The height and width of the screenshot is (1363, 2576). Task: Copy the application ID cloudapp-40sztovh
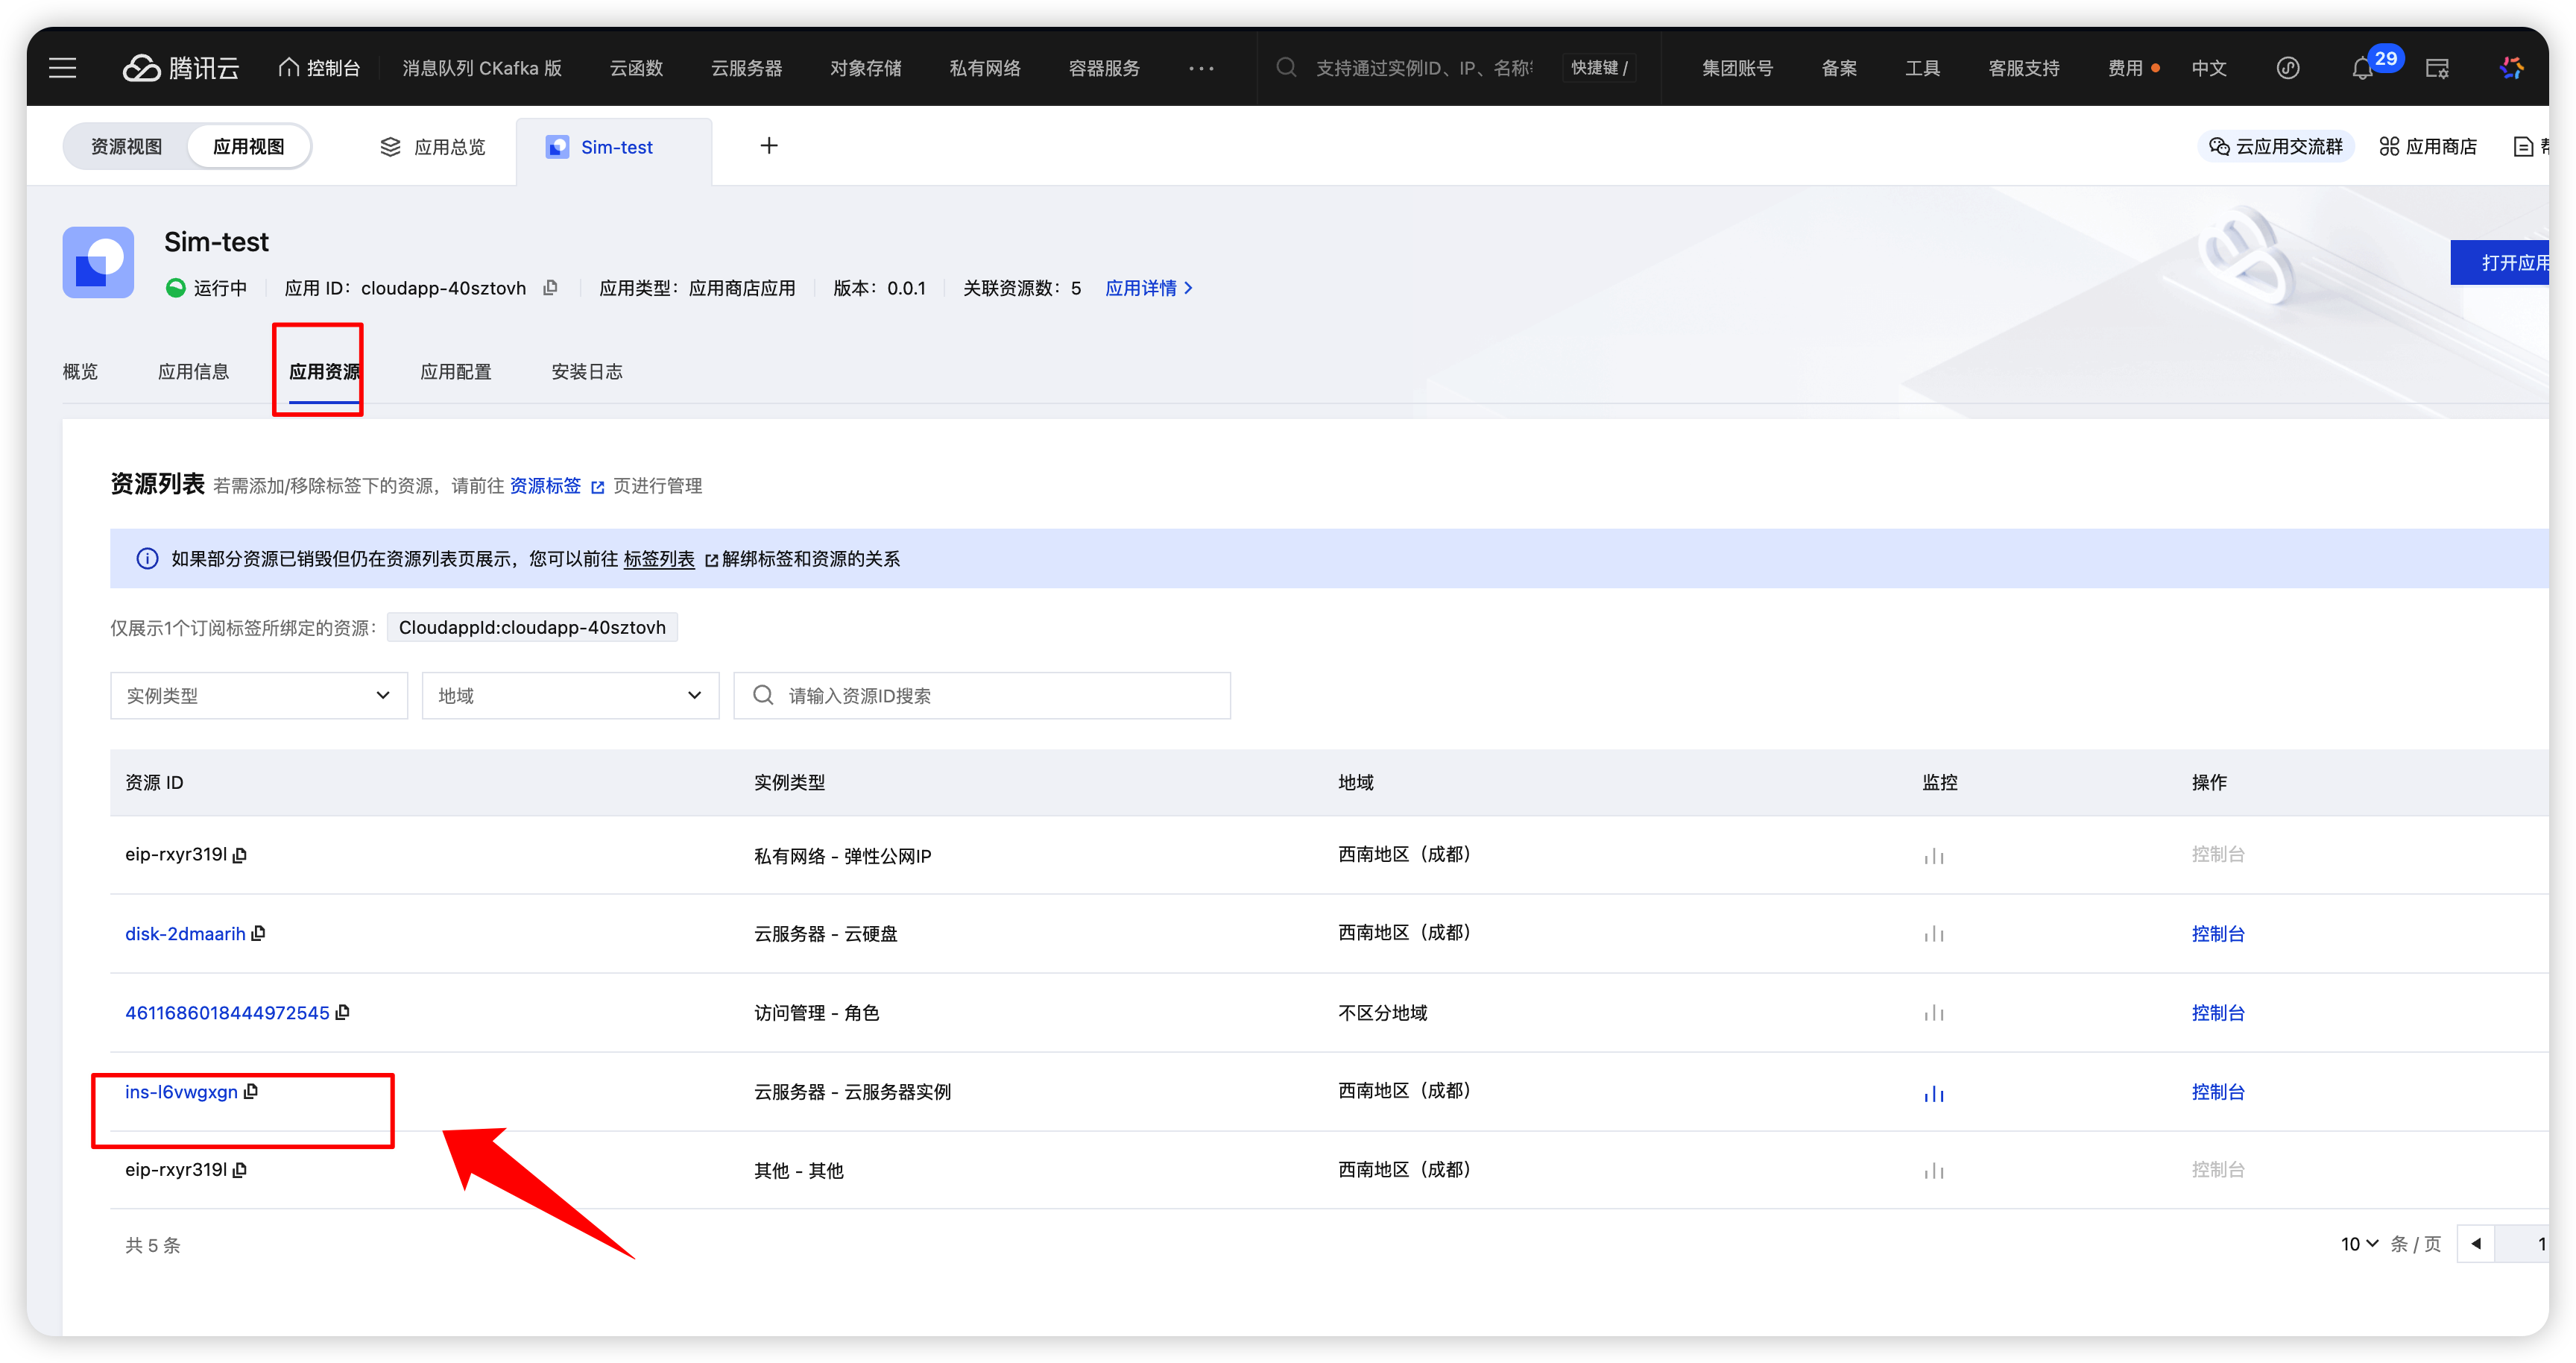[550, 288]
